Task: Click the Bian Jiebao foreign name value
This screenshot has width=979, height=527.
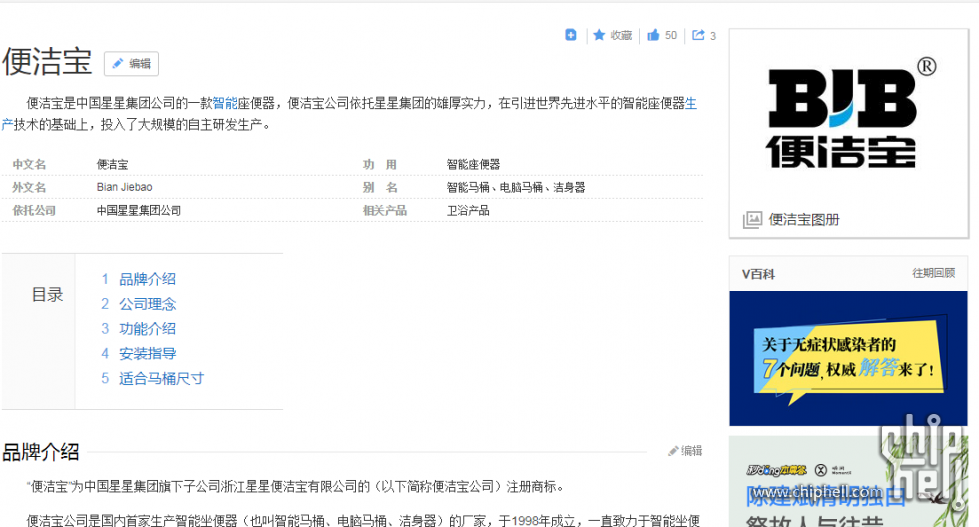Action: point(124,187)
